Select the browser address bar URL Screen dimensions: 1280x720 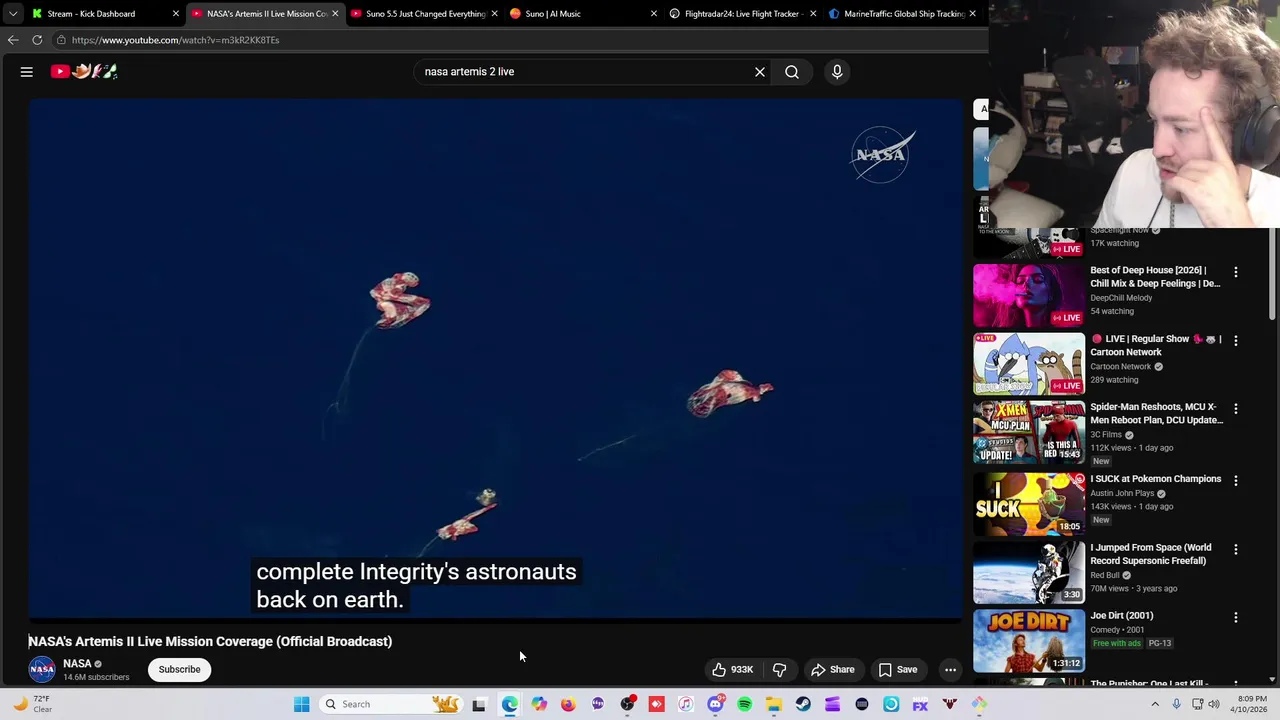pyautogui.click(x=175, y=40)
